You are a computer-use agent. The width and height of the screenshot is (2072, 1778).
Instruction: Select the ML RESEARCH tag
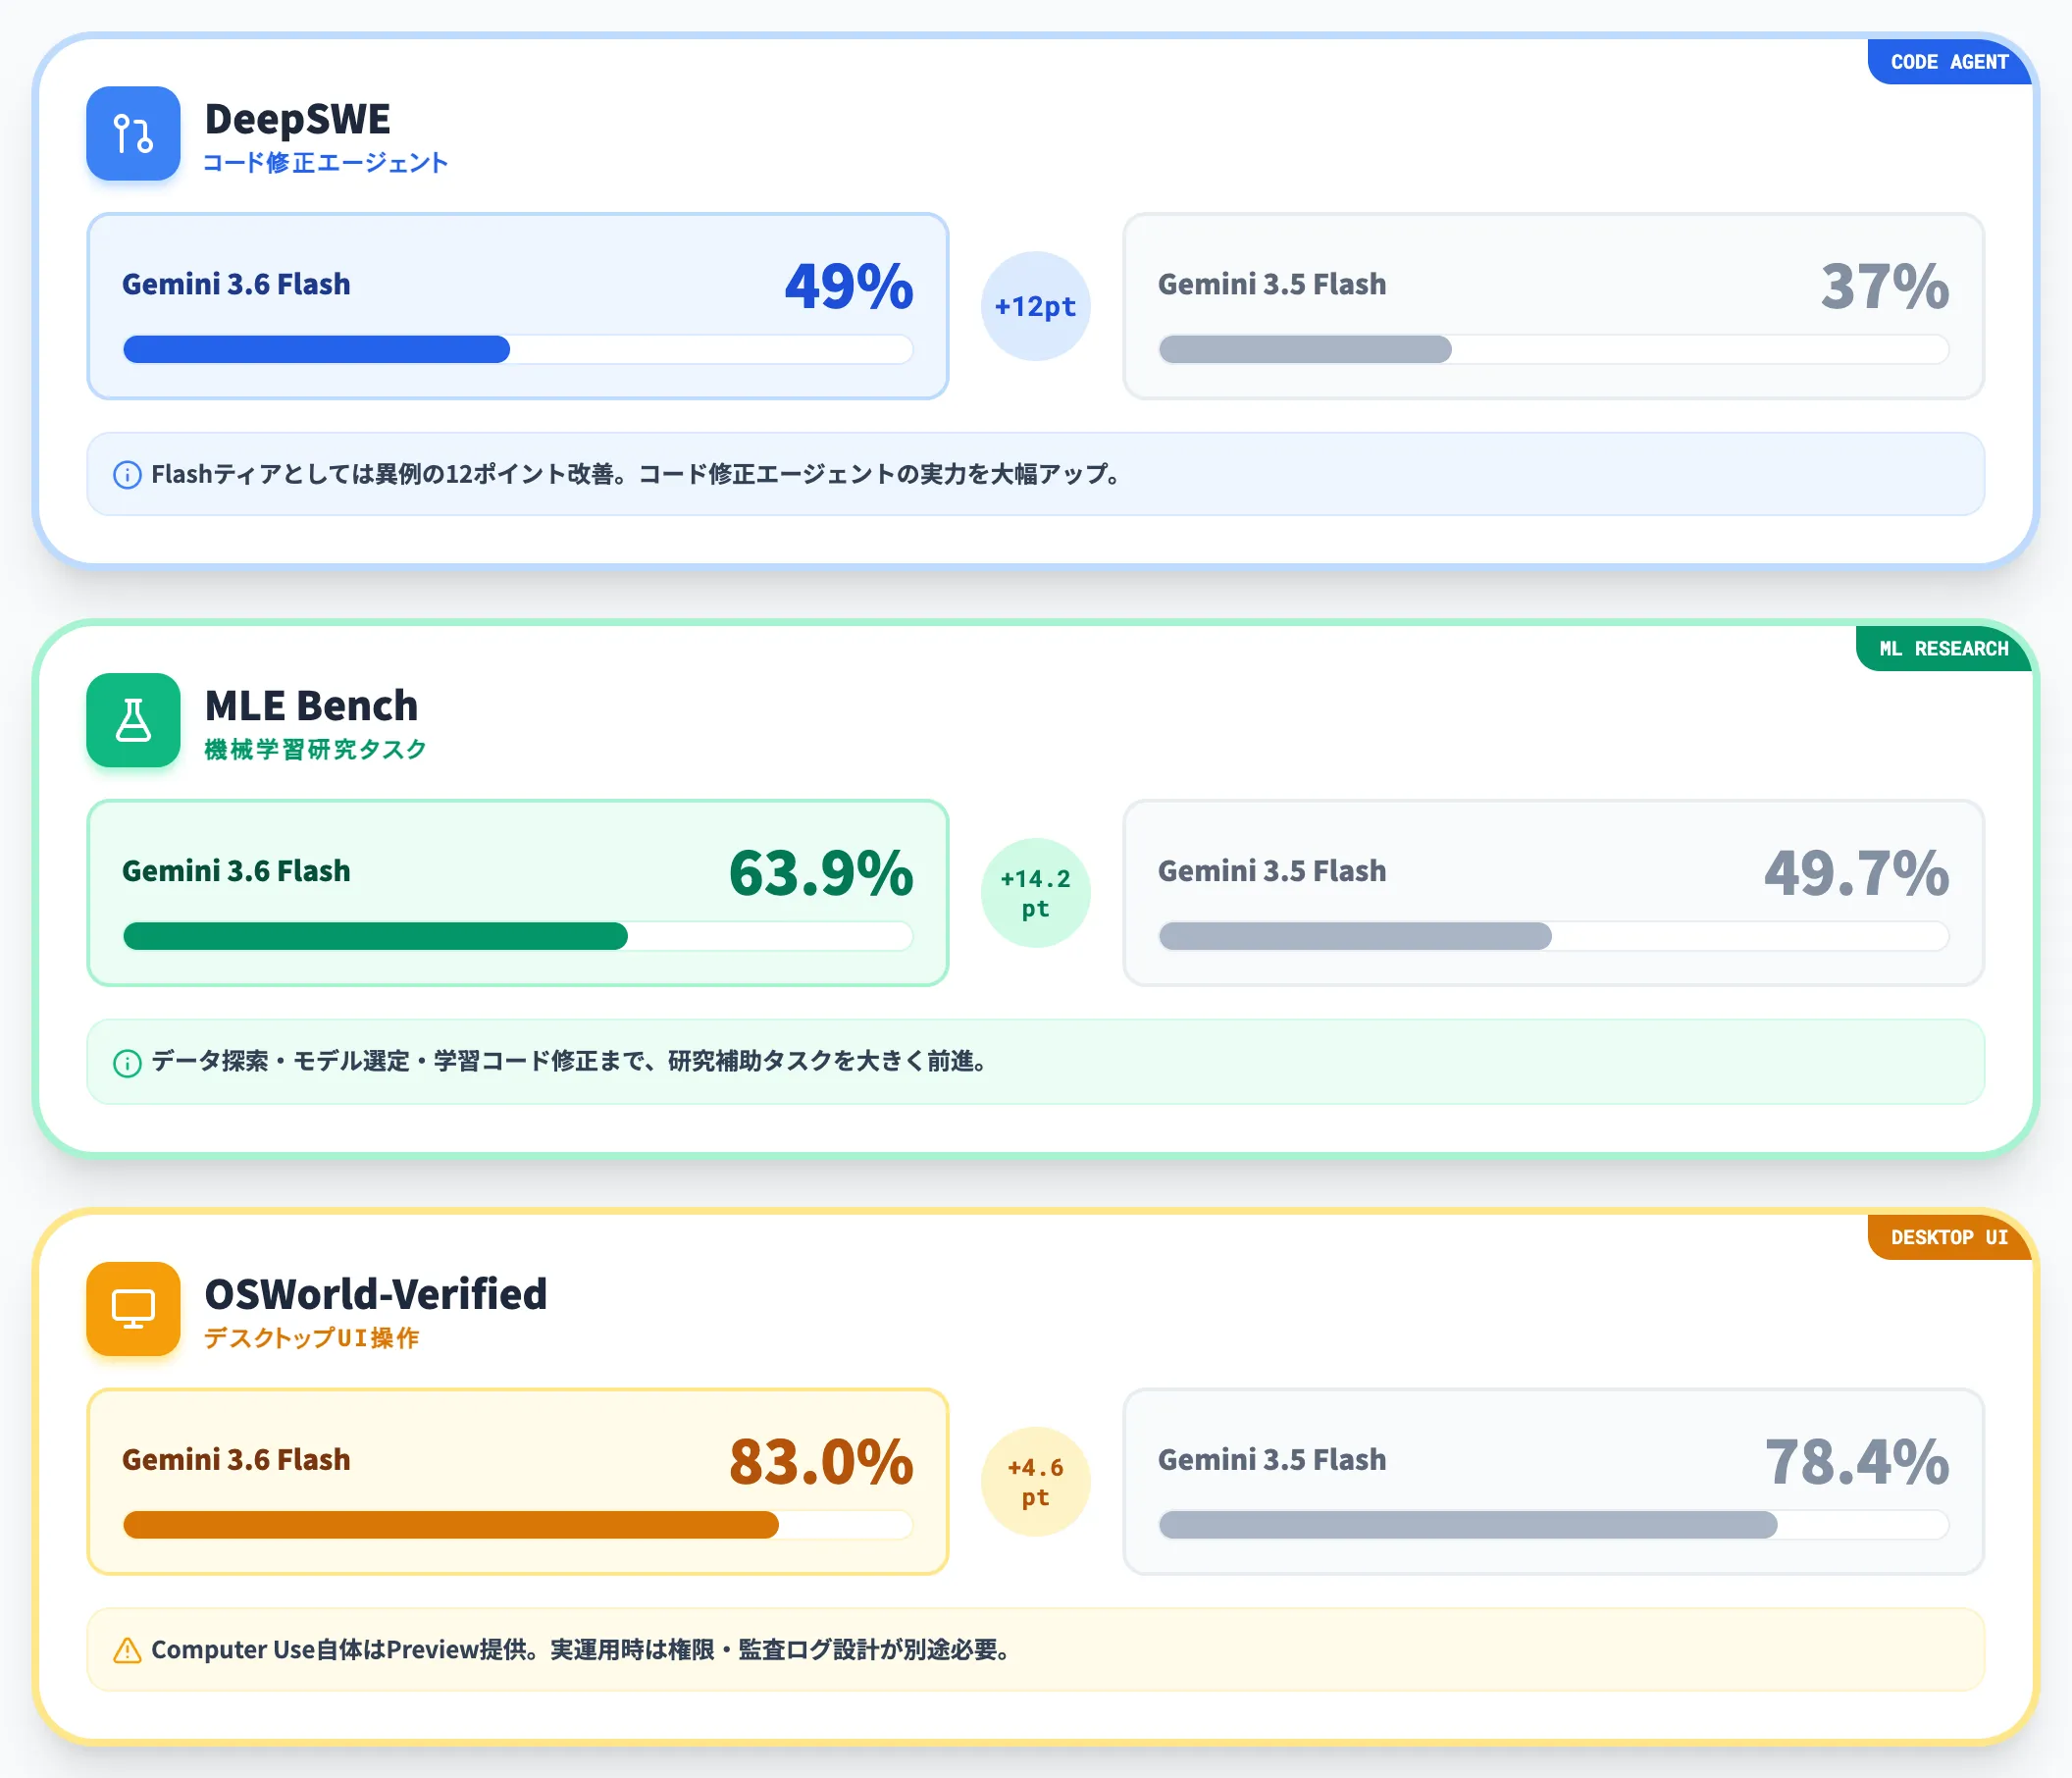[x=1943, y=649]
